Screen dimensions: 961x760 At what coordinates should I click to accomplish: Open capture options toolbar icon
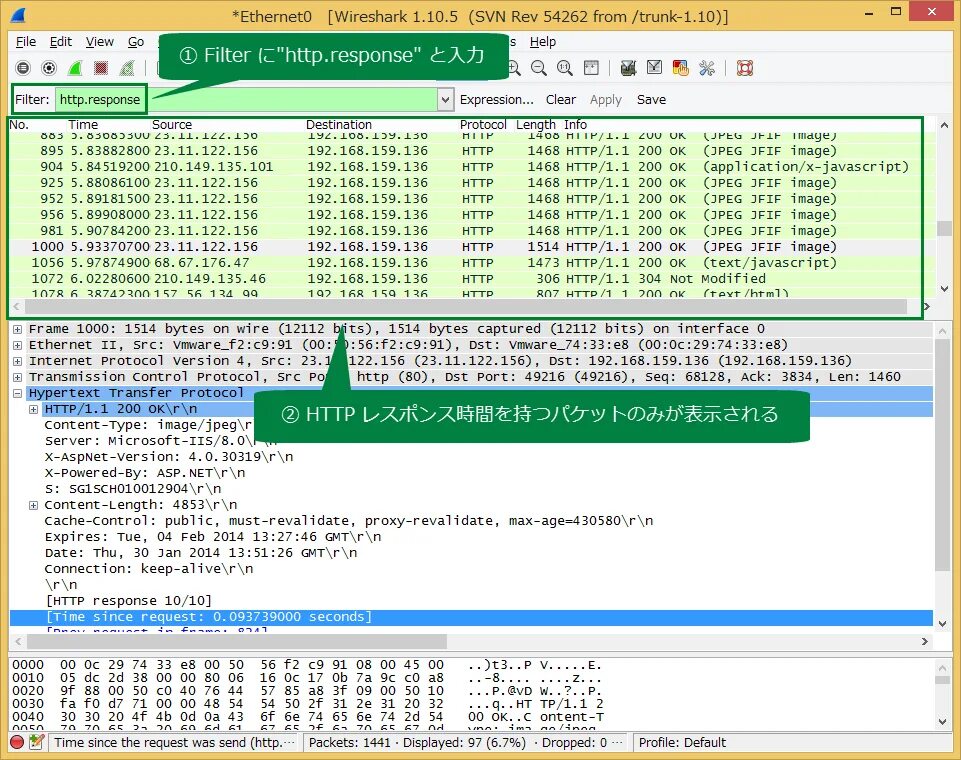(49, 68)
